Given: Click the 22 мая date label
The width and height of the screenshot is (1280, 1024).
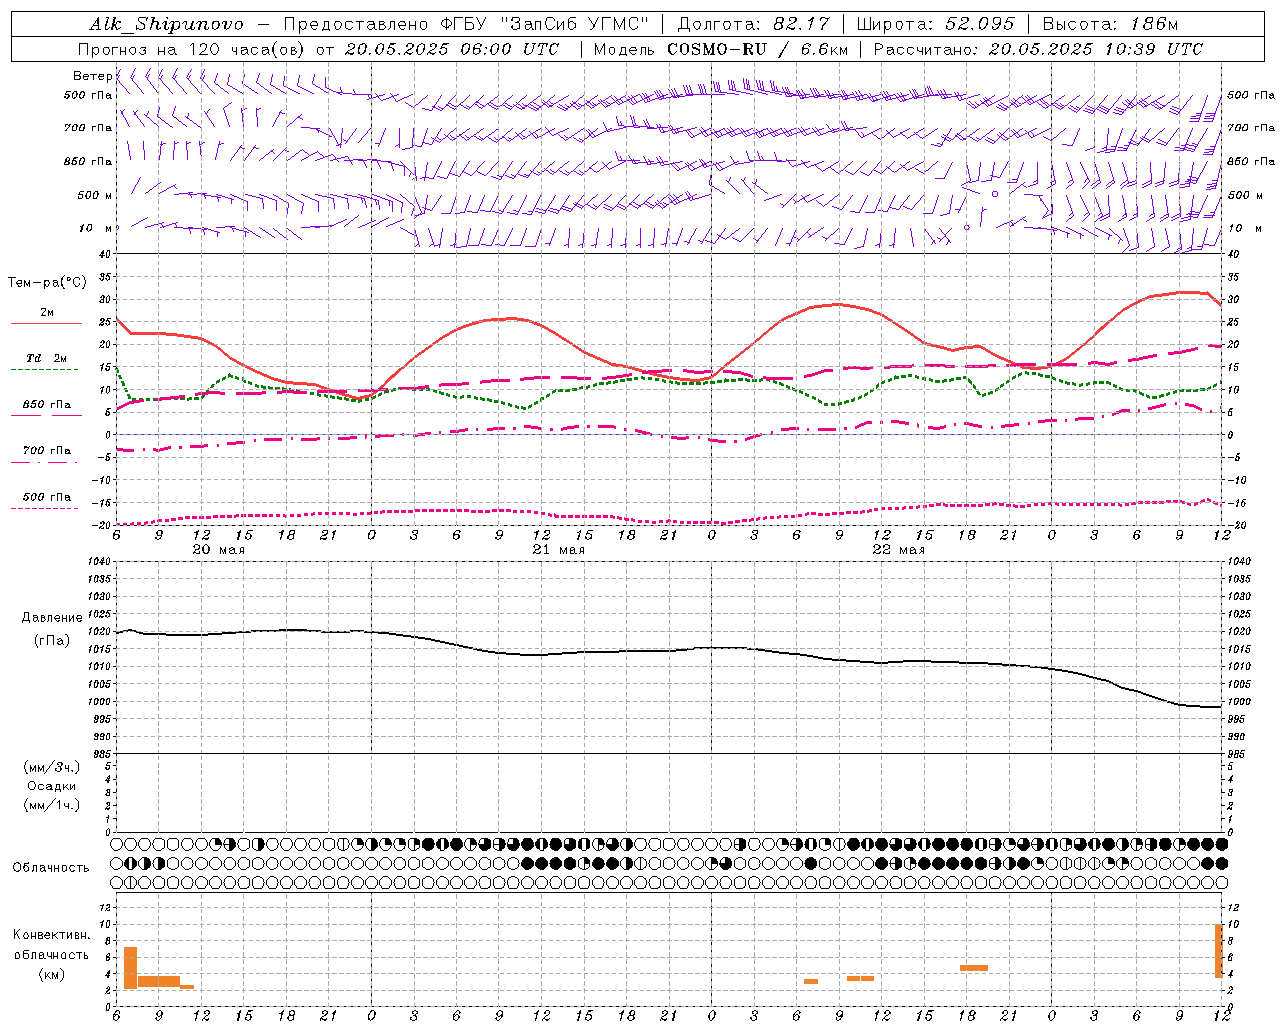Looking at the screenshot, I should (x=898, y=550).
